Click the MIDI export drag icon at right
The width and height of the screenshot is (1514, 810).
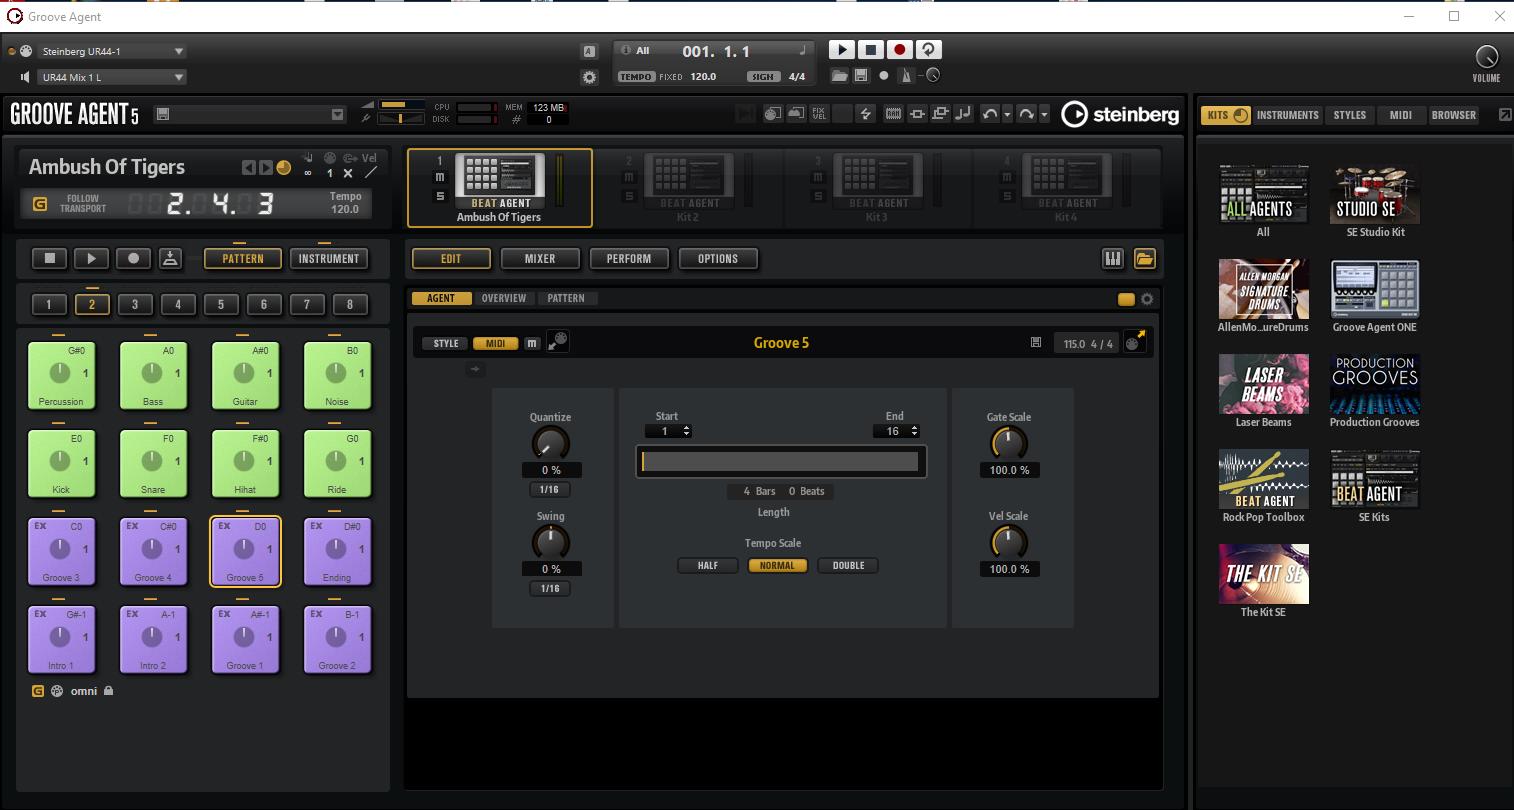point(1134,342)
